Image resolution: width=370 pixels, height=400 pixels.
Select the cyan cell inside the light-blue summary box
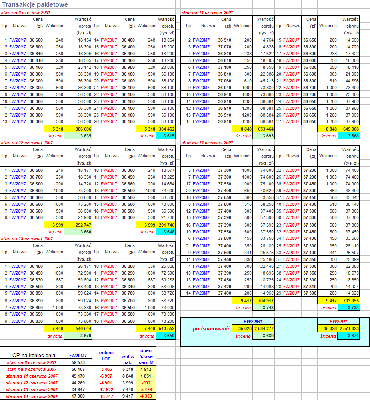point(349,336)
